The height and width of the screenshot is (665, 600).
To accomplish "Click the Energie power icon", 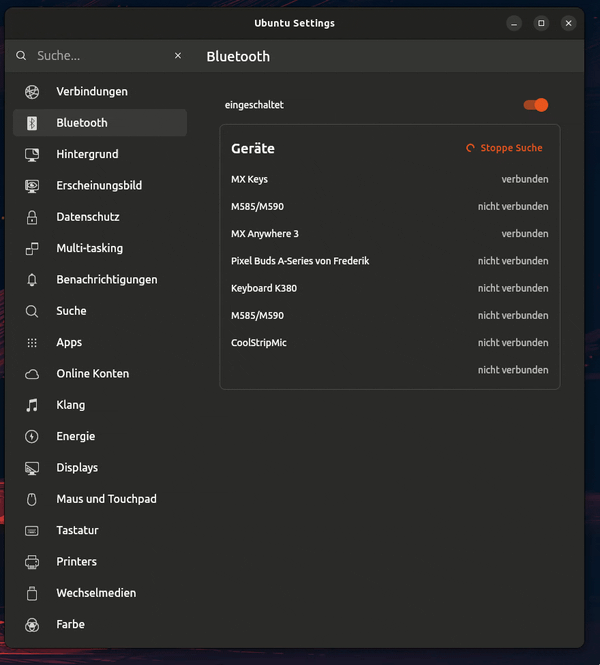I will (x=32, y=436).
